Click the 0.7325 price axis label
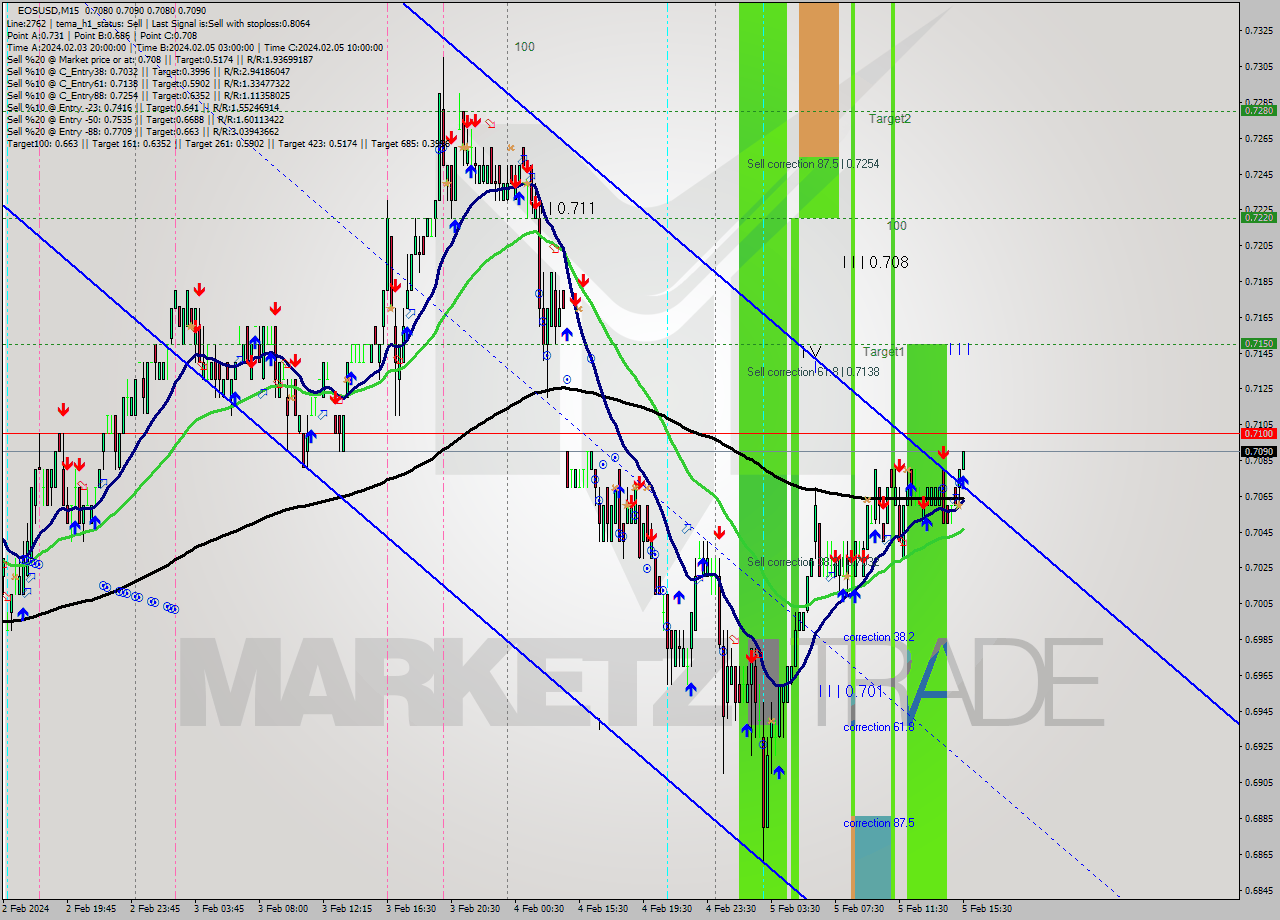The width and height of the screenshot is (1280, 920). pyautogui.click(x=1258, y=31)
